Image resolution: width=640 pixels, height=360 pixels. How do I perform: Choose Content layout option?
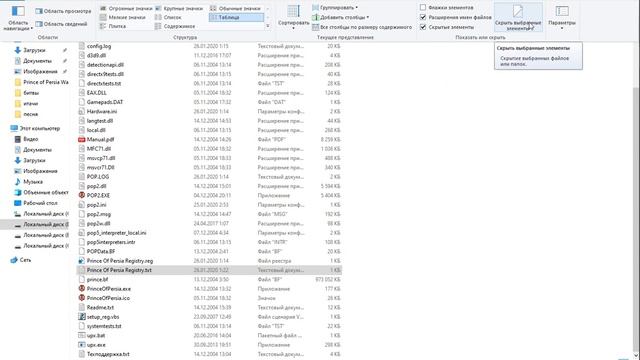tap(175, 26)
